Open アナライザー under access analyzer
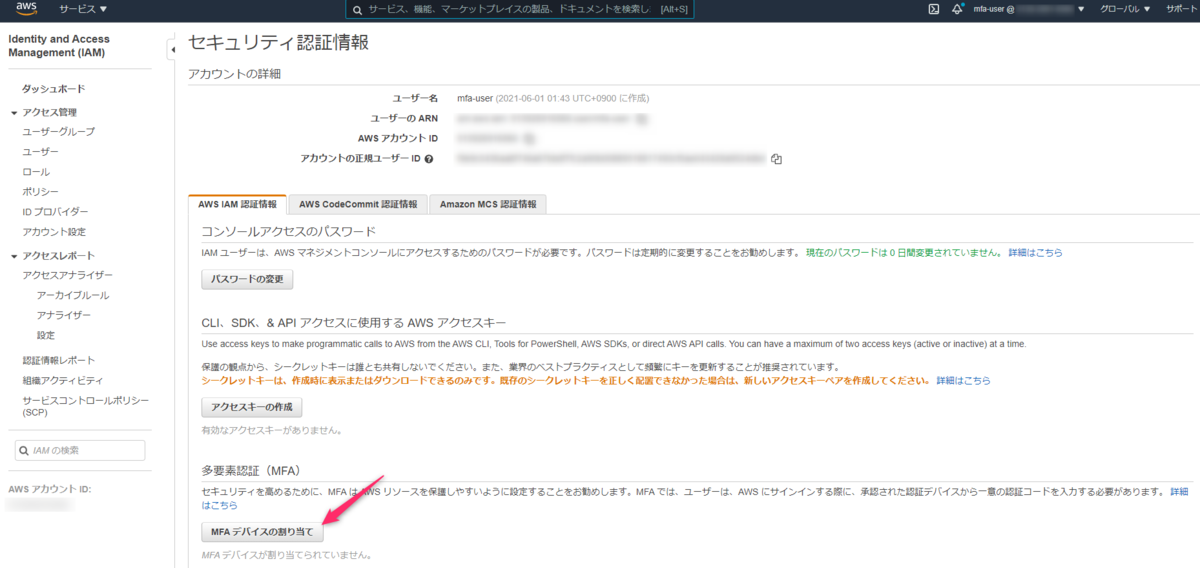Viewport: 1200px width, 568px height. (64, 315)
